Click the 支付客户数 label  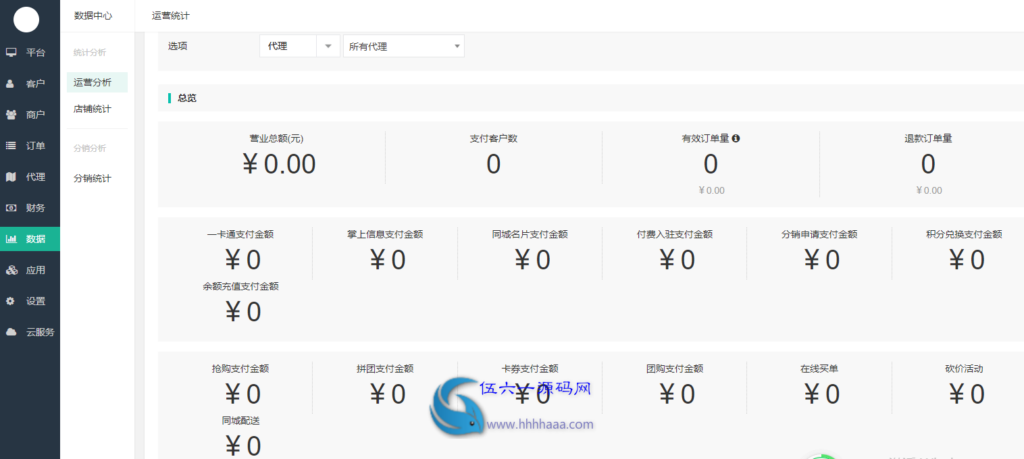pyautogui.click(x=494, y=138)
